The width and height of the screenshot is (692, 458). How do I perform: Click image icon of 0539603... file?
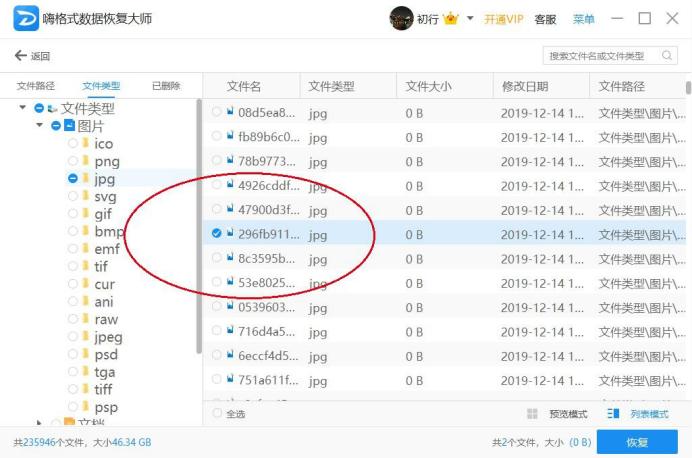pos(230,306)
